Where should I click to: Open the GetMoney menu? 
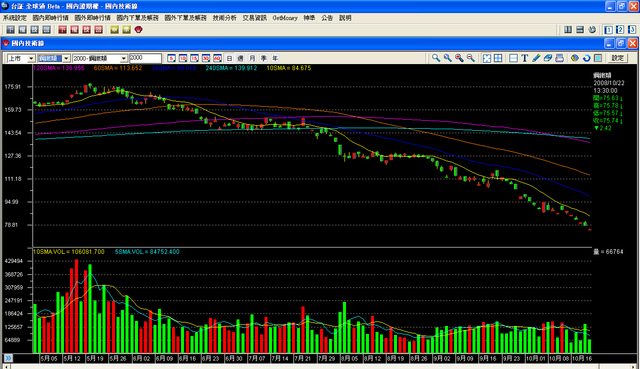(x=285, y=18)
